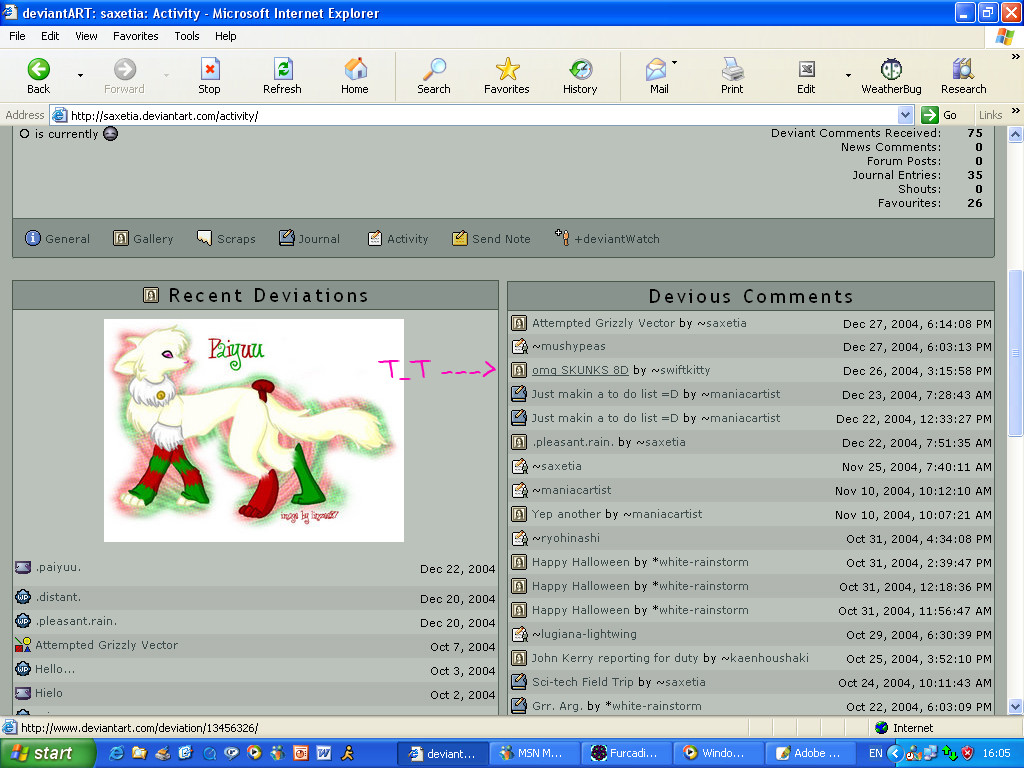Switch to the Adobe taskbar window
This screenshot has width=1024, height=768.
click(812, 753)
